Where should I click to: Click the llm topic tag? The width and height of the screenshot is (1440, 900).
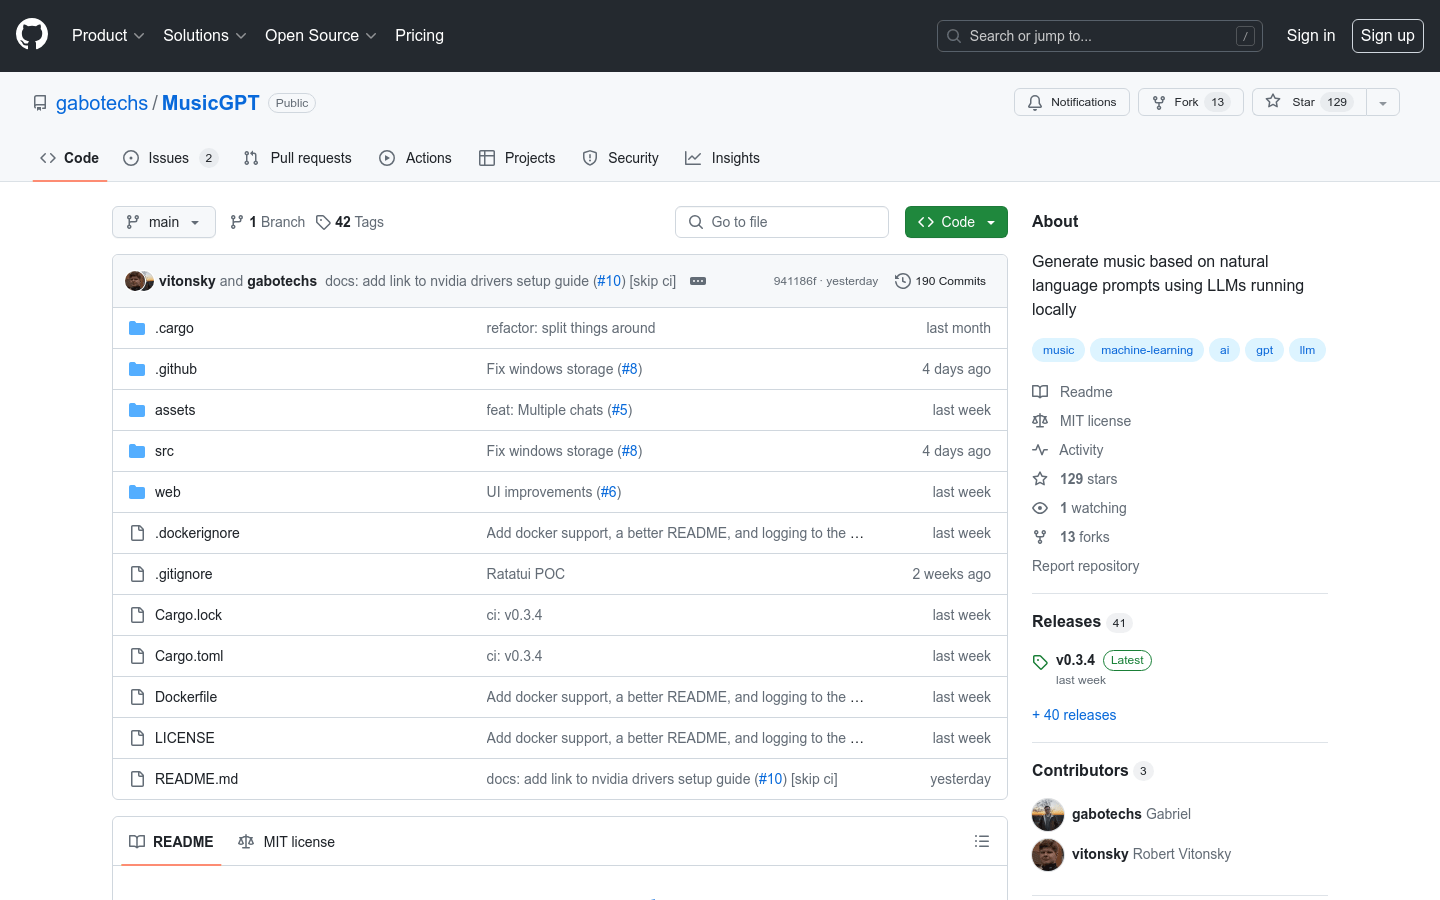(1307, 350)
